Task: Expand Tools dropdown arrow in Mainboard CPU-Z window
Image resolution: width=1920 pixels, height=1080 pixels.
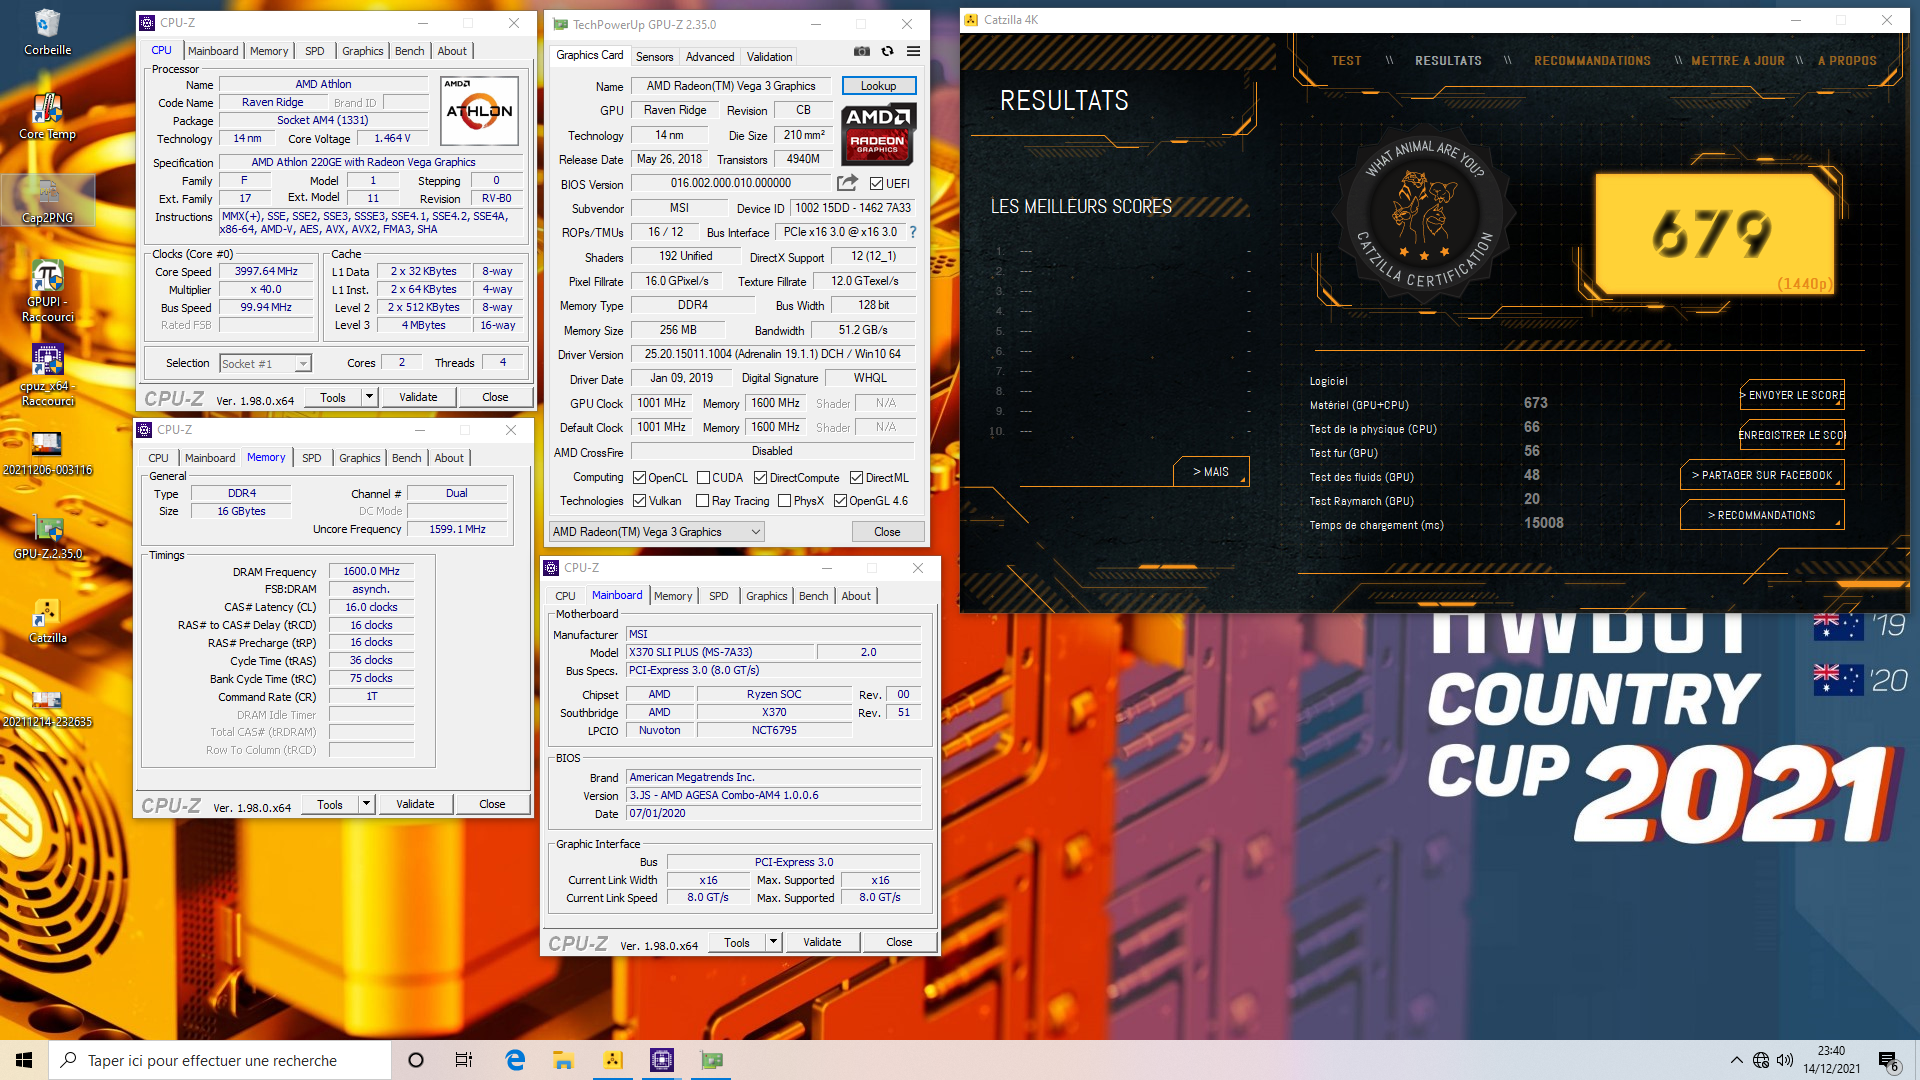Action: coord(773,942)
